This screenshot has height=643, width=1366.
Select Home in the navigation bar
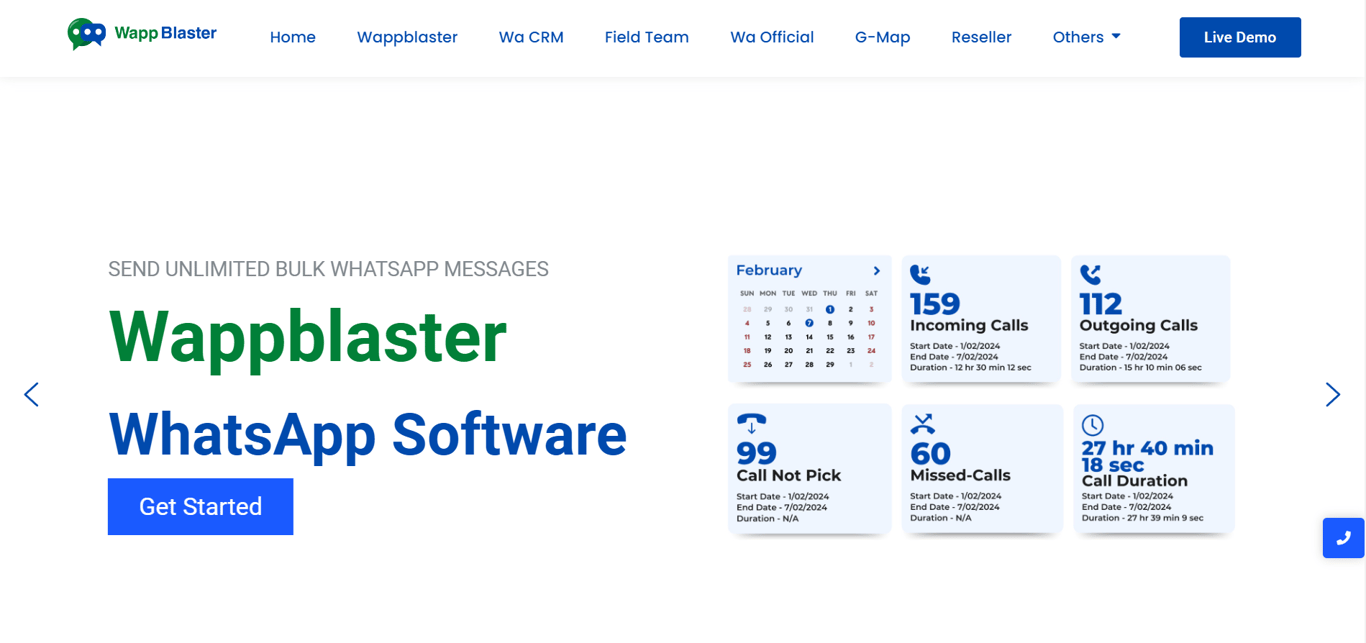coord(292,37)
